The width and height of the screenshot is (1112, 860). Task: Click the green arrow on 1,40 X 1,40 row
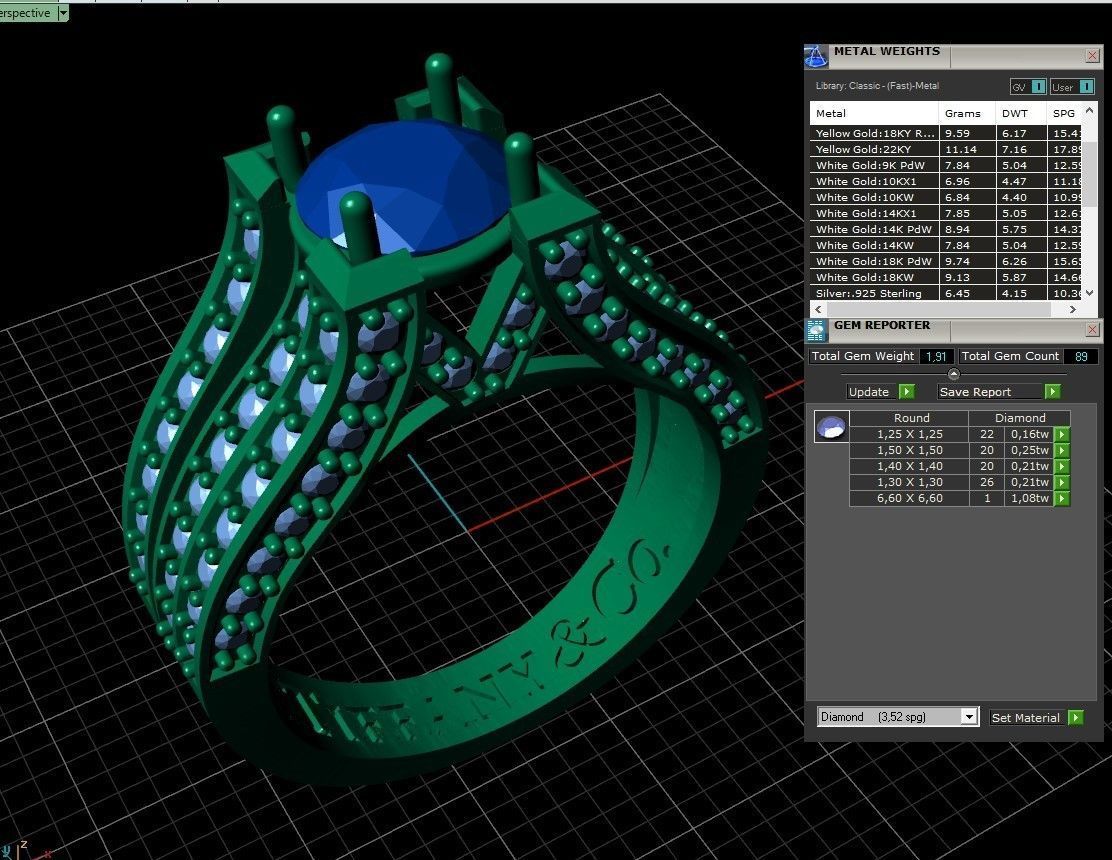[x=1062, y=467]
